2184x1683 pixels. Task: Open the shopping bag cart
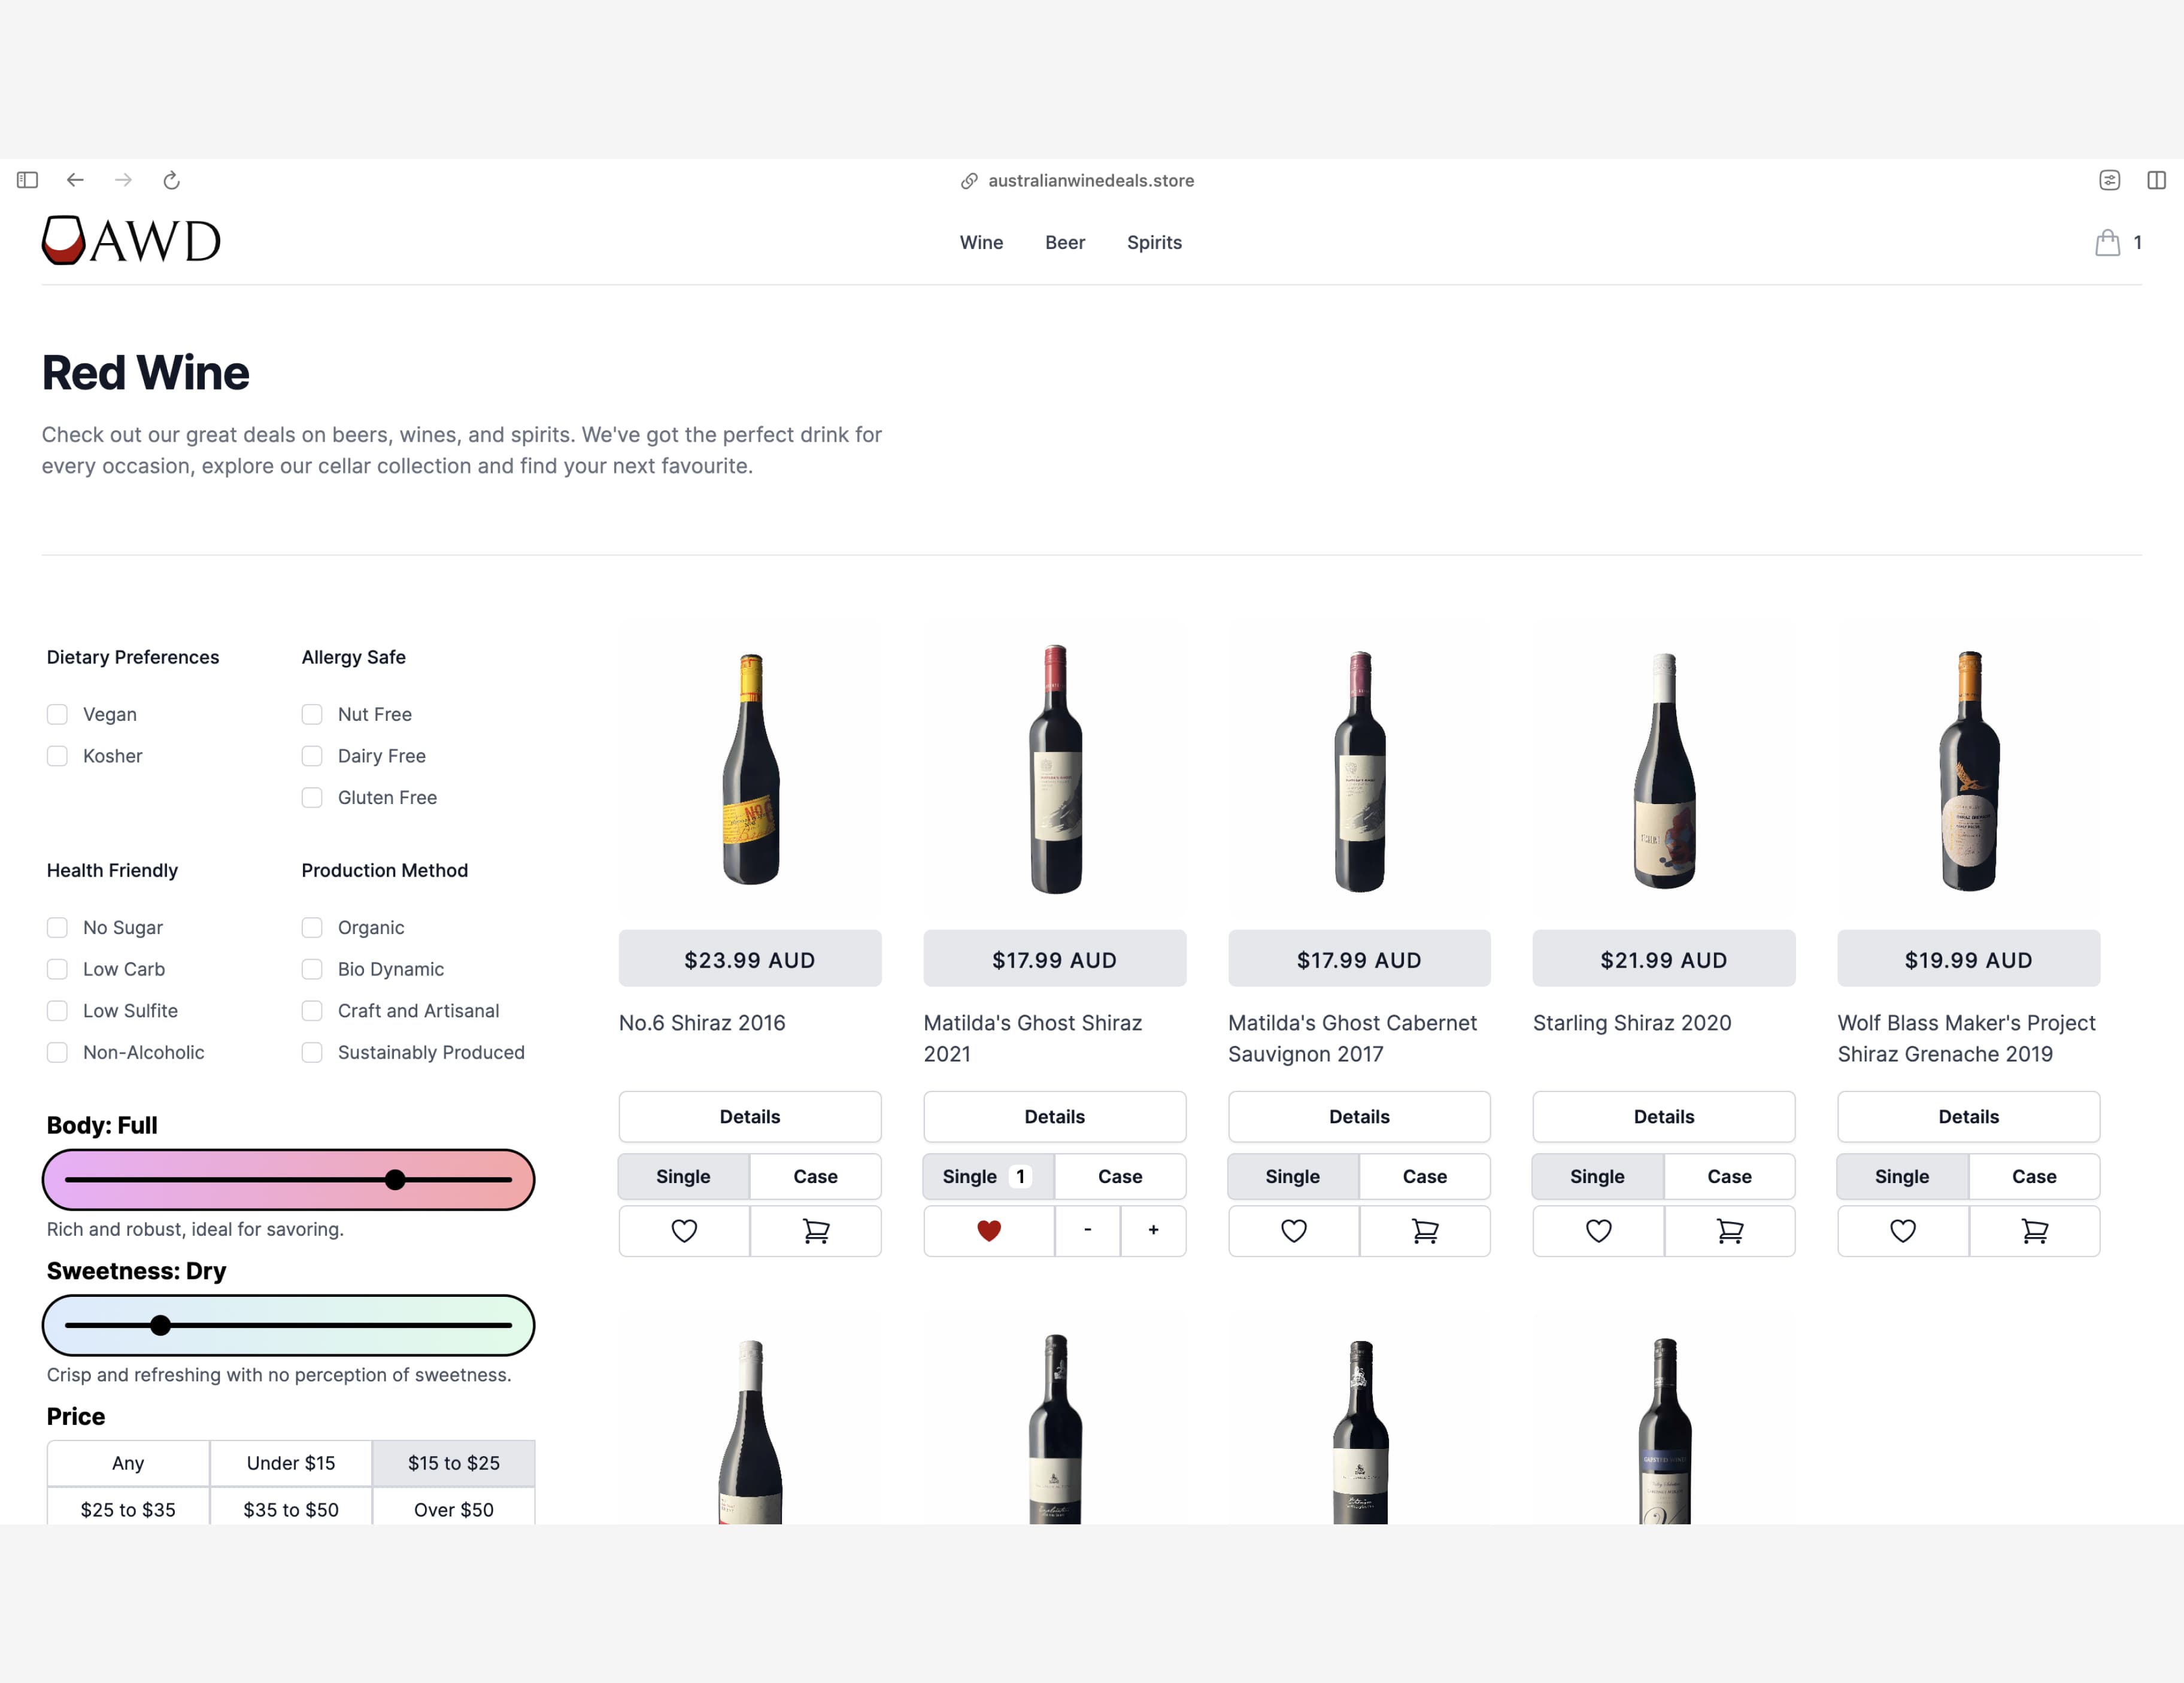pos(2107,243)
